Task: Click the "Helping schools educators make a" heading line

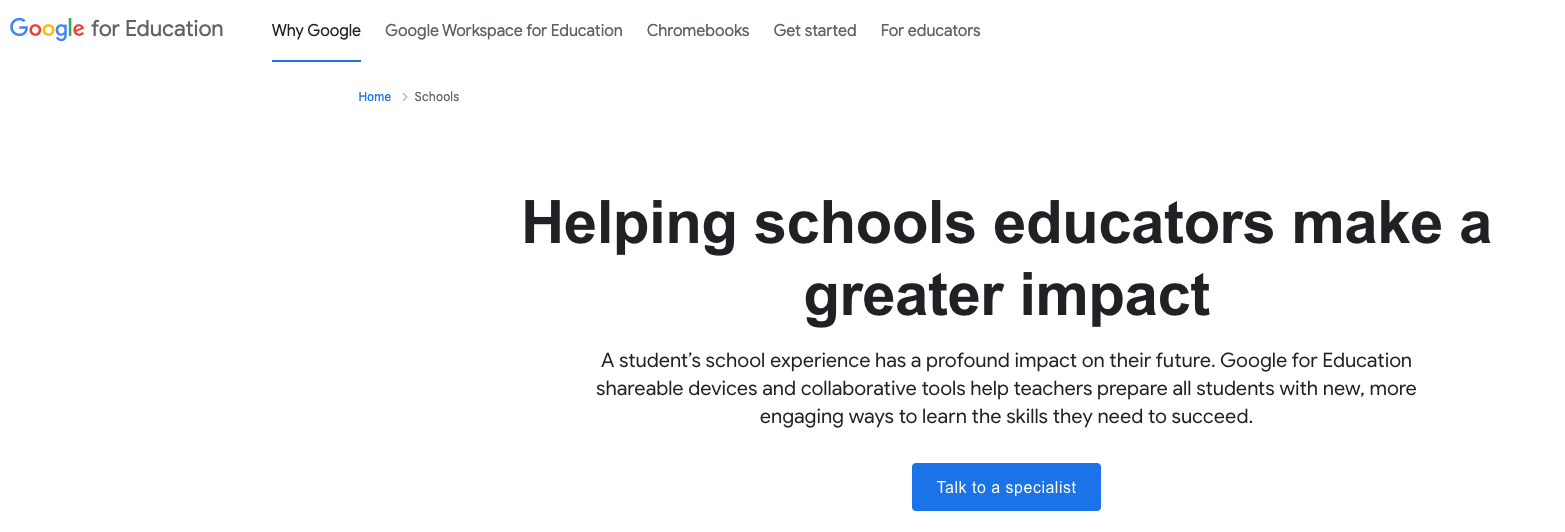Action: [1006, 224]
